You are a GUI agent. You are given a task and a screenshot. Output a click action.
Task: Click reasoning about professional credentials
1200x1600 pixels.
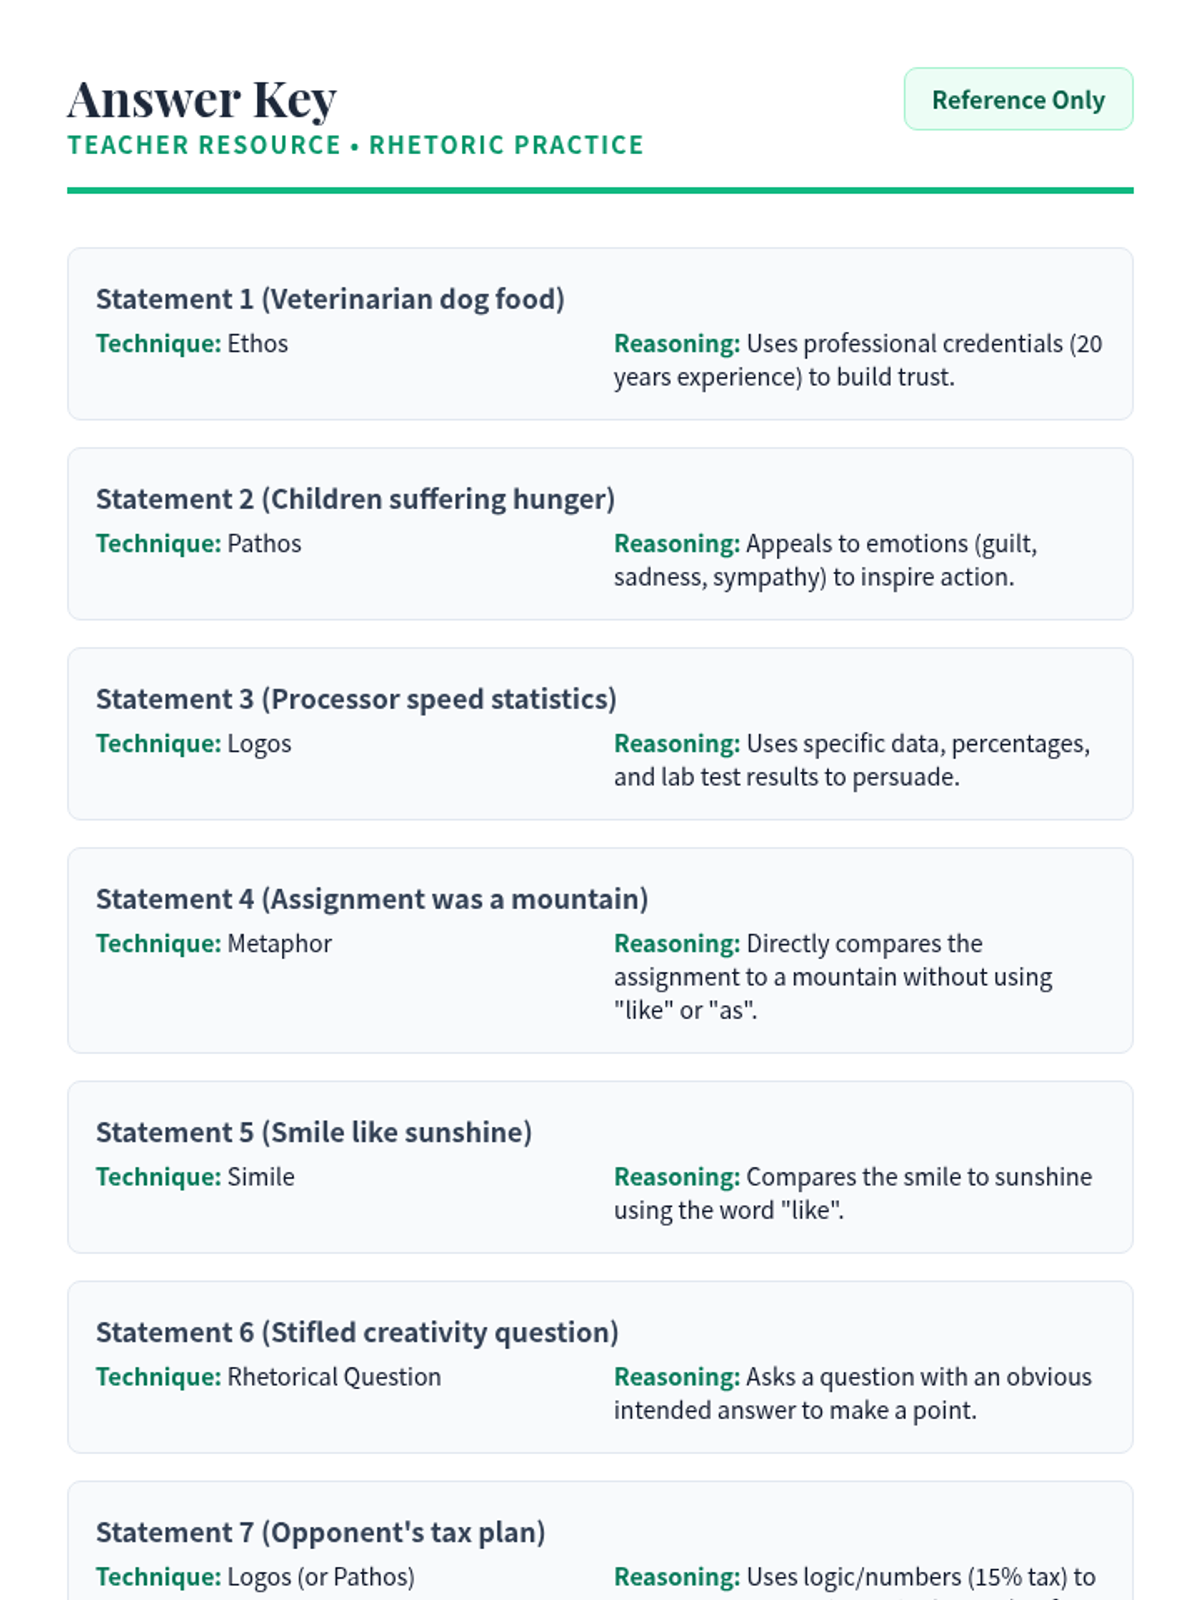[857, 360]
